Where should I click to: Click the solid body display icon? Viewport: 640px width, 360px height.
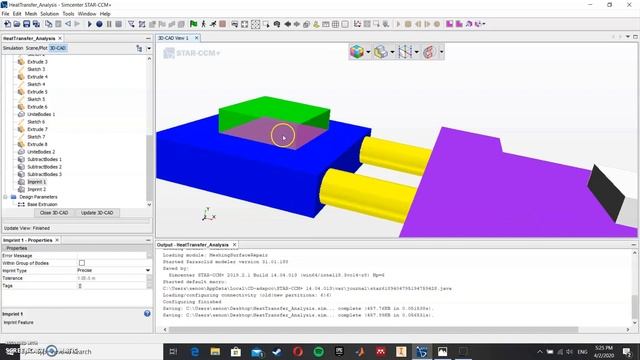381,52
